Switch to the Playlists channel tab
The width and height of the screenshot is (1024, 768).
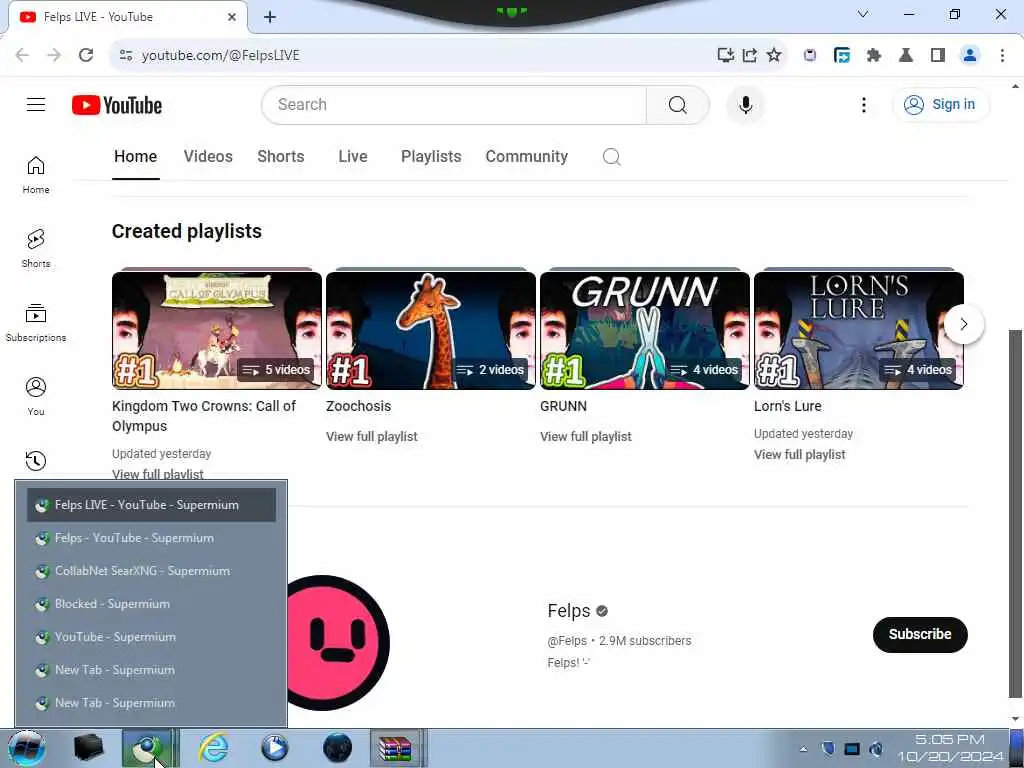[x=431, y=157]
